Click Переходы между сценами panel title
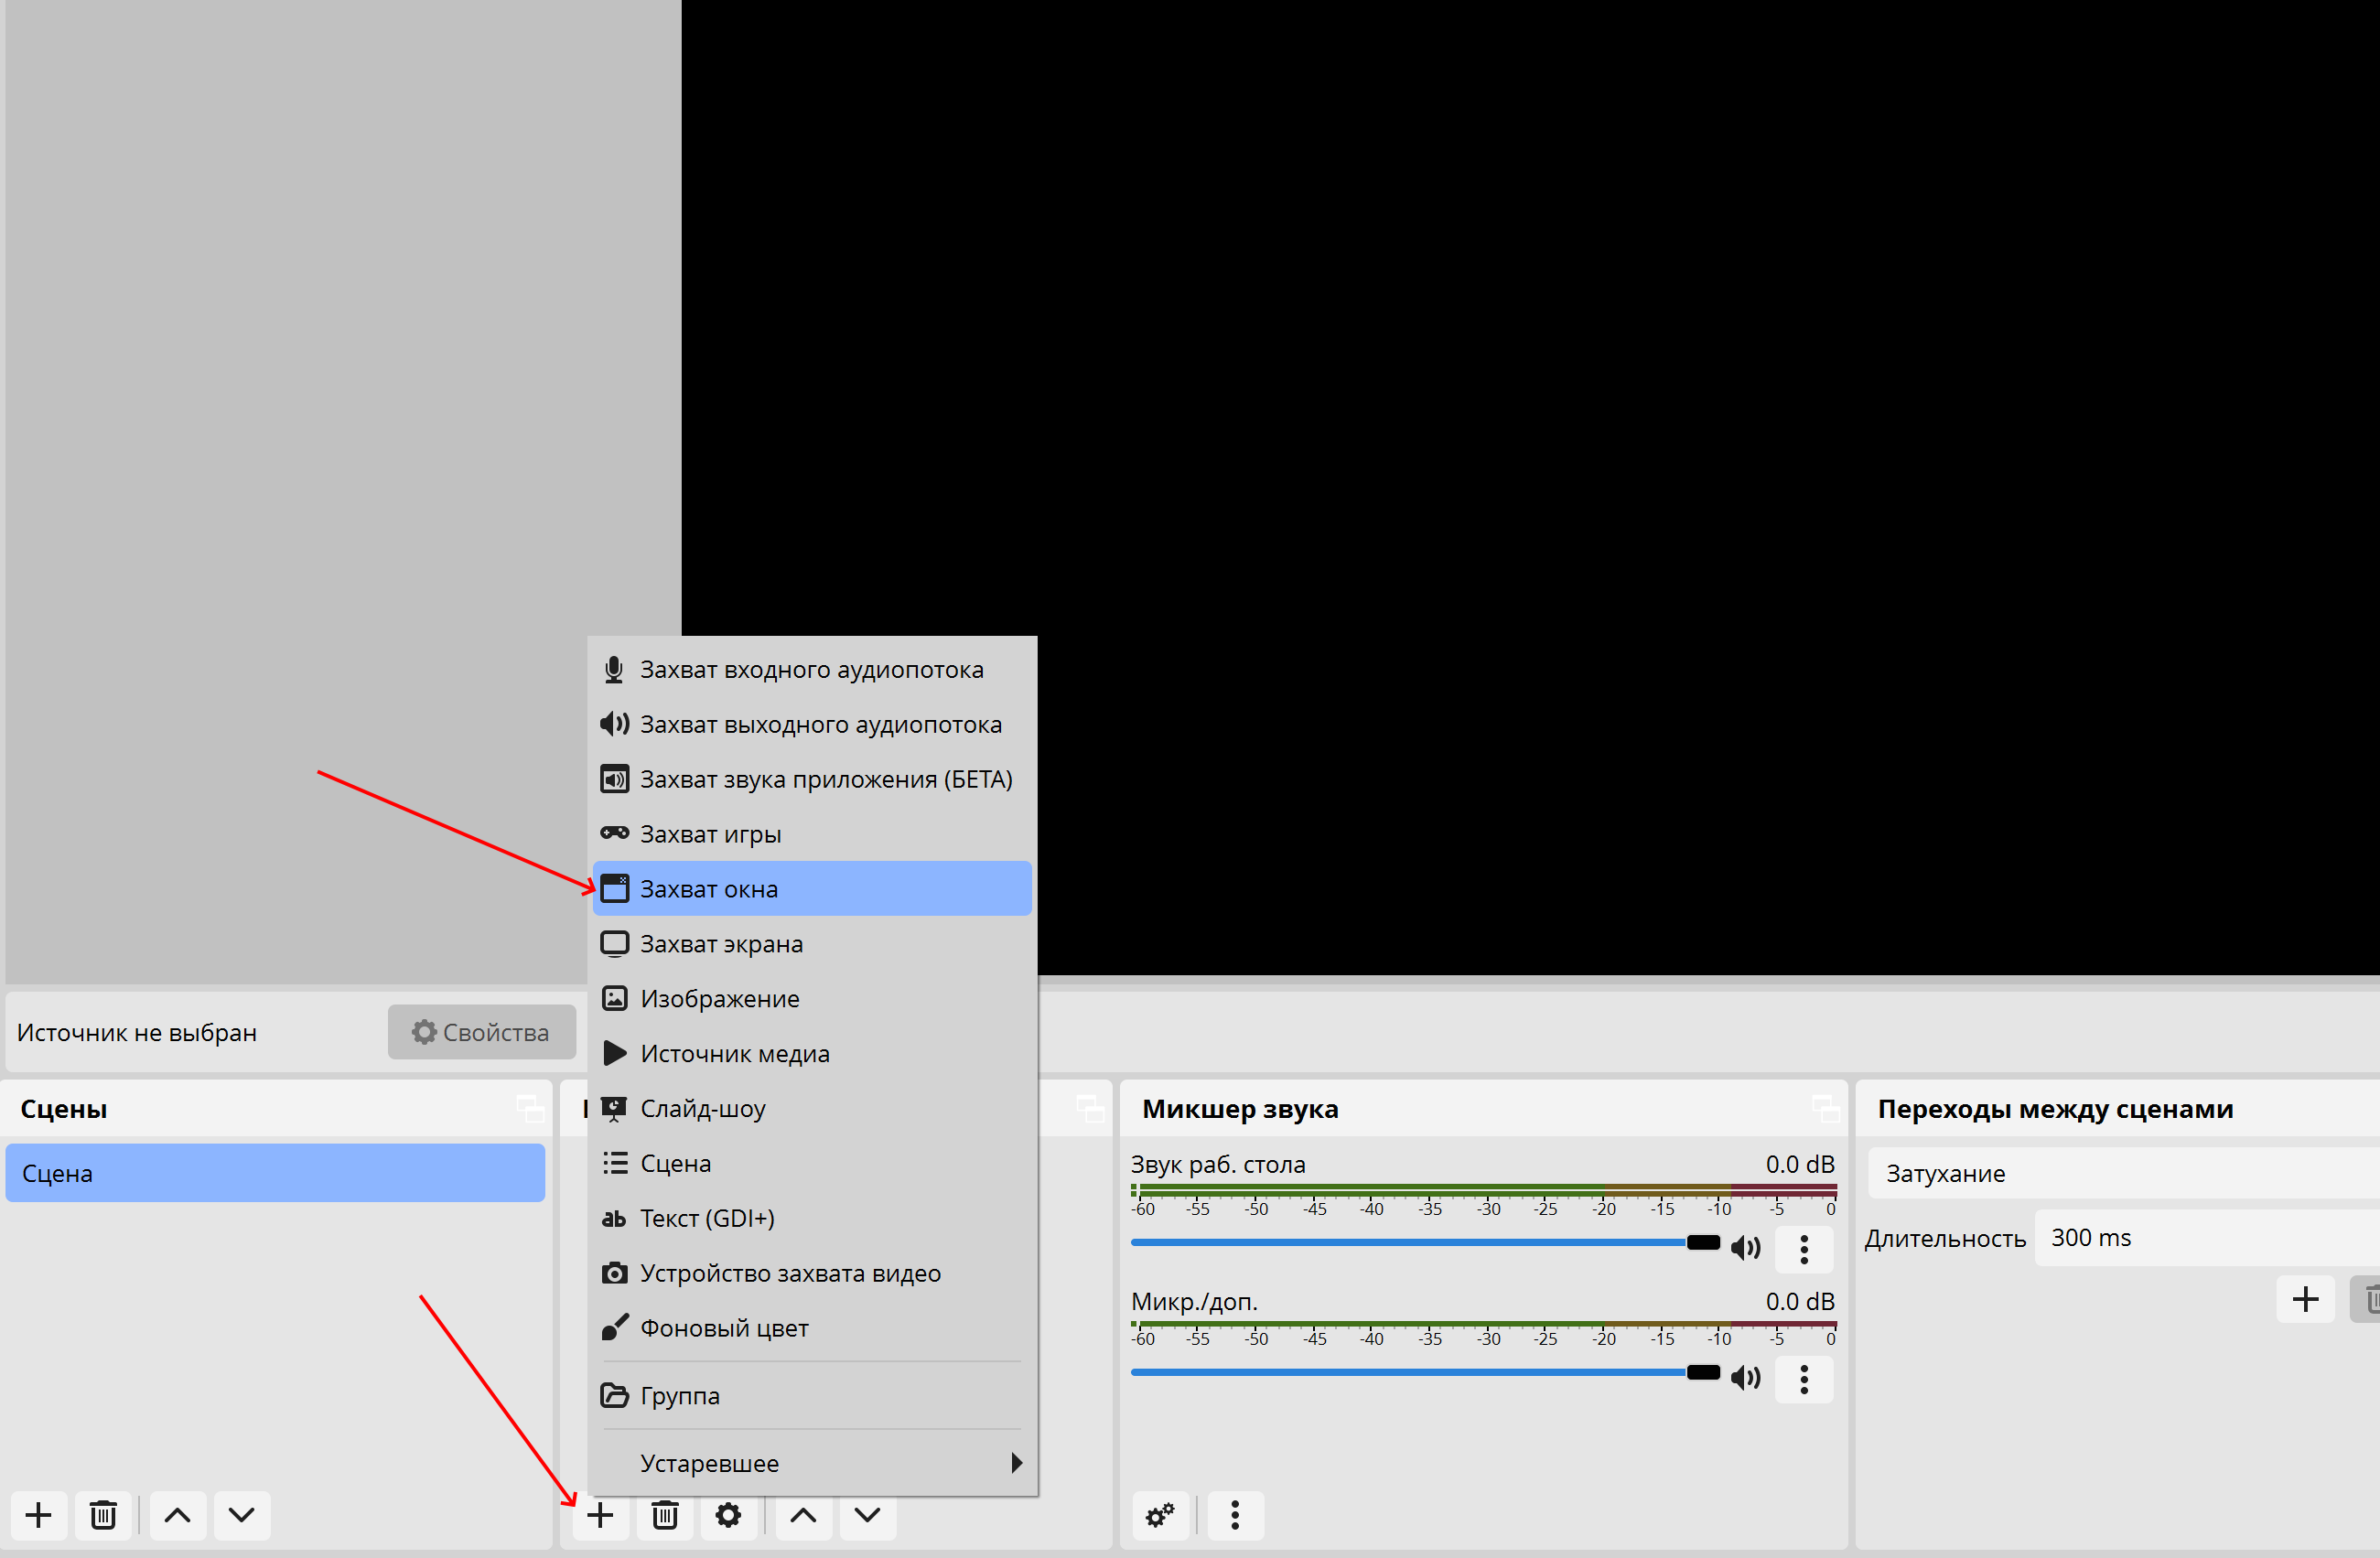 tap(2056, 1109)
